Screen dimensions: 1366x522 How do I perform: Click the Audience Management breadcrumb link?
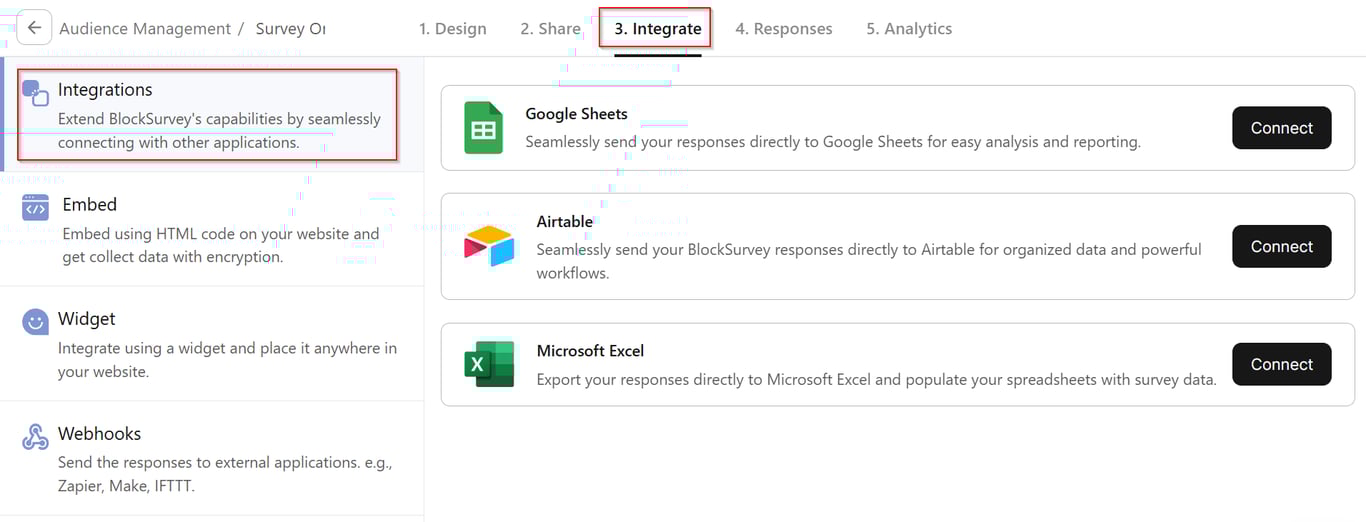pyautogui.click(x=145, y=29)
